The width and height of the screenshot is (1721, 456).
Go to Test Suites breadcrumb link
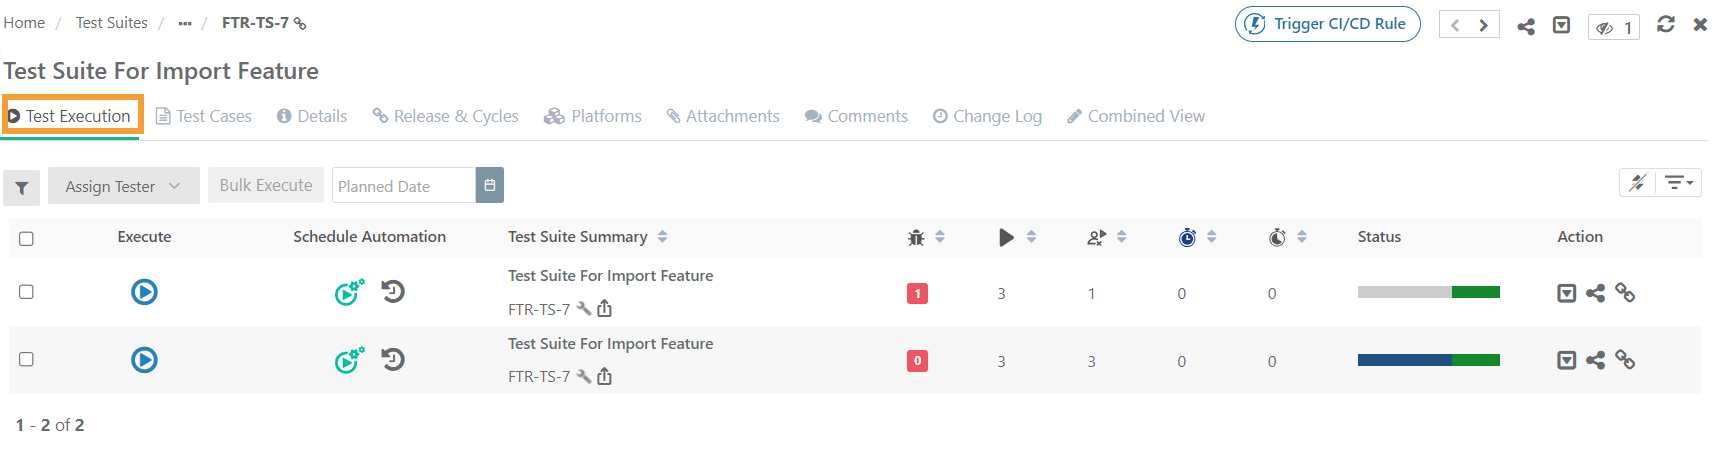pyautogui.click(x=111, y=23)
